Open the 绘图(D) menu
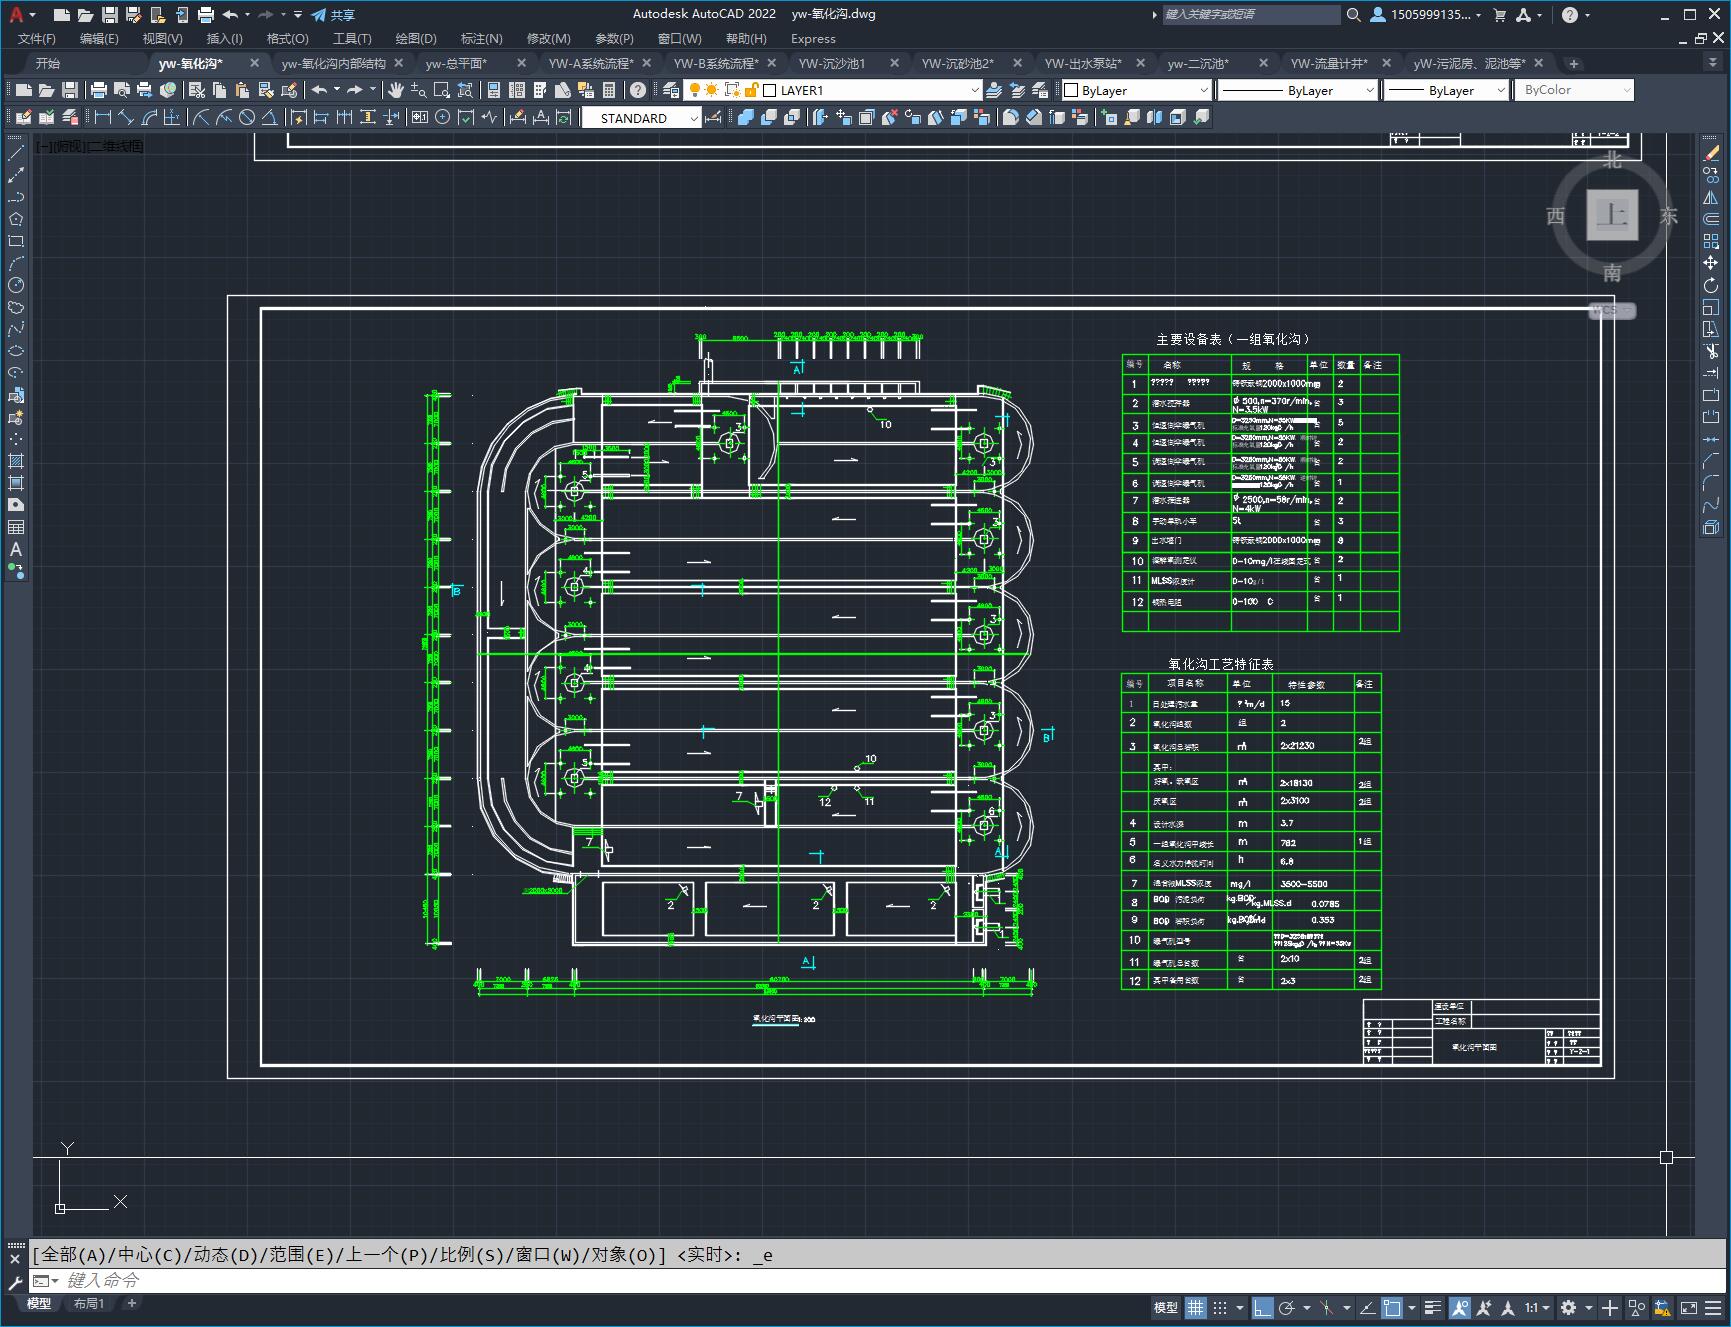The image size is (1731, 1327). 415,38
